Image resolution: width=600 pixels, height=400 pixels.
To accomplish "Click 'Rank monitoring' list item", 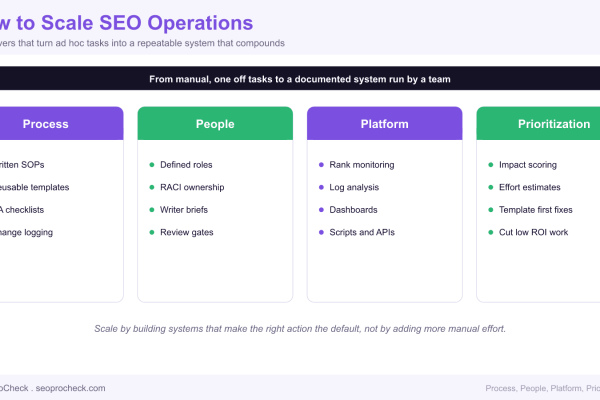I will [x=362, y=165].
